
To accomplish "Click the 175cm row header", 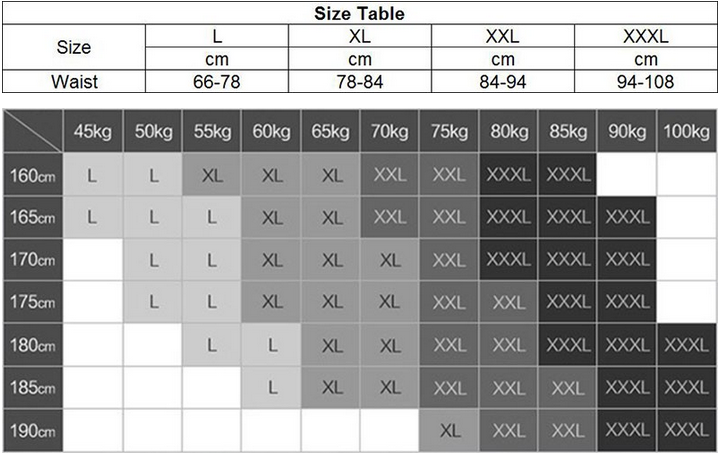I will pos(33,303).
